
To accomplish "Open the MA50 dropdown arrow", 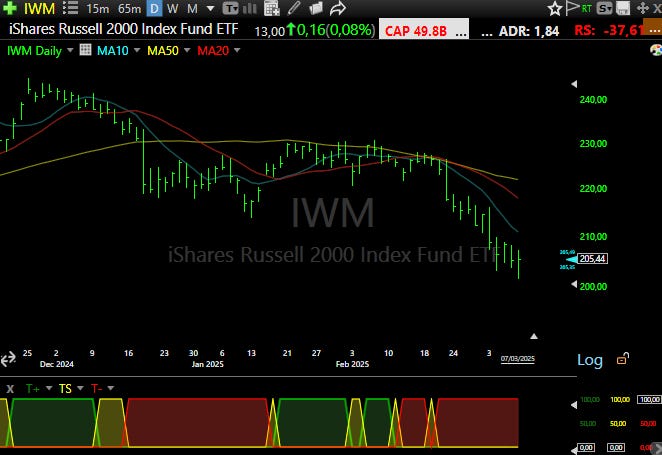I will tap(187, 50).
